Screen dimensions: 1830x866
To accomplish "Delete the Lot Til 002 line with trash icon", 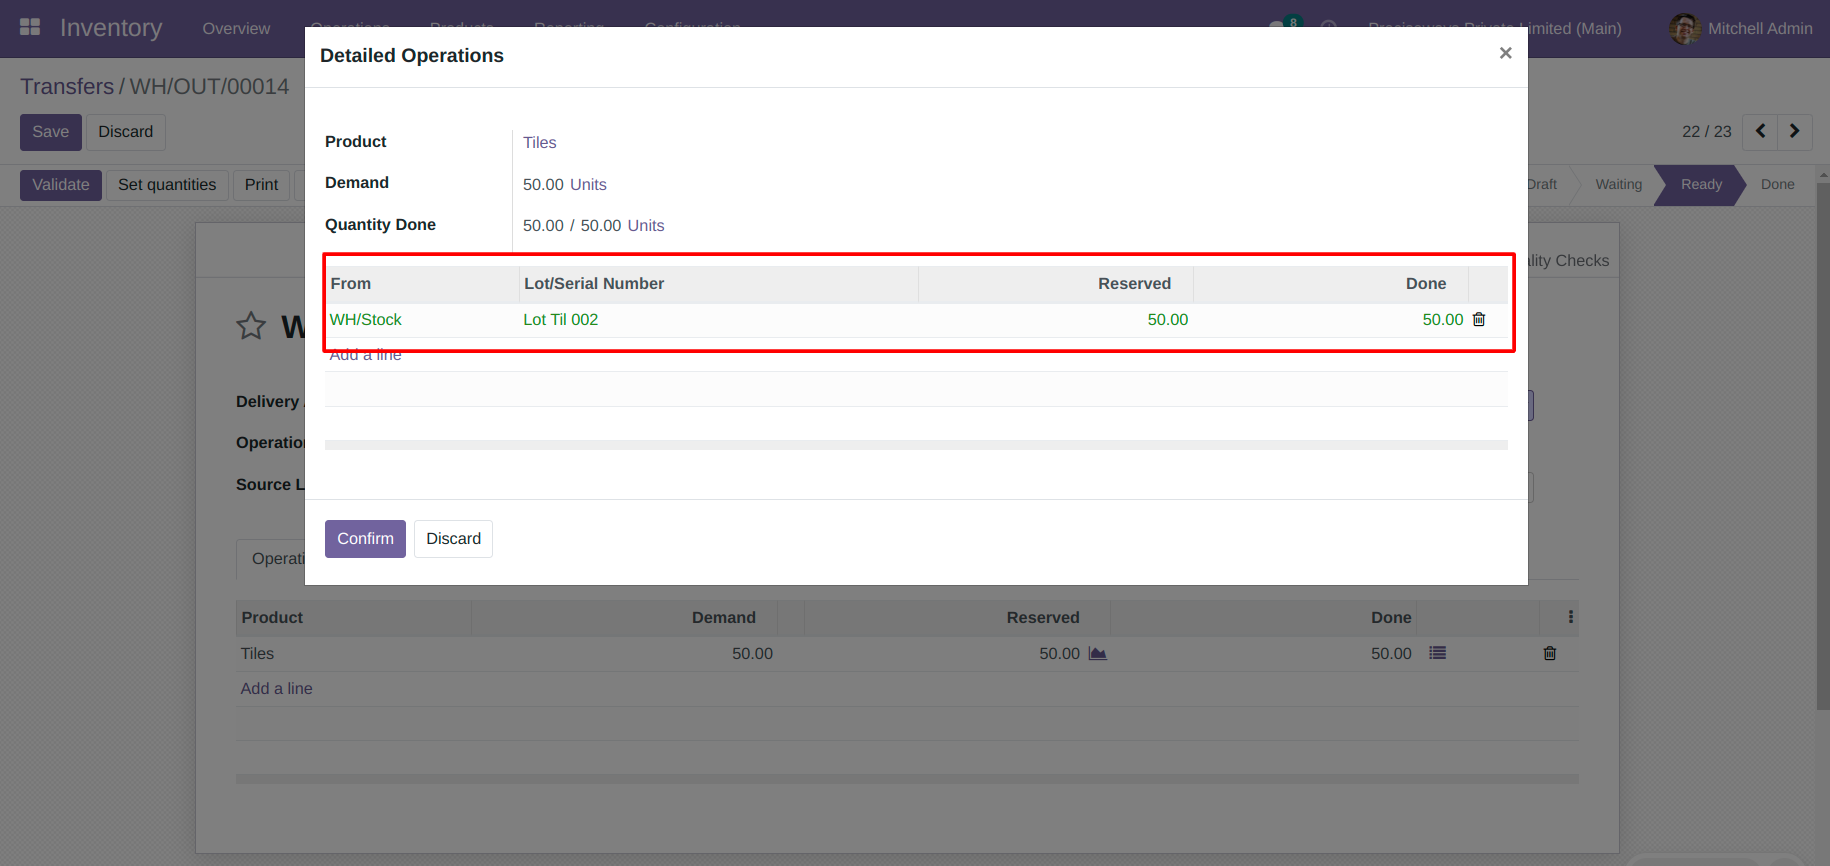I will pos(1479,319).
